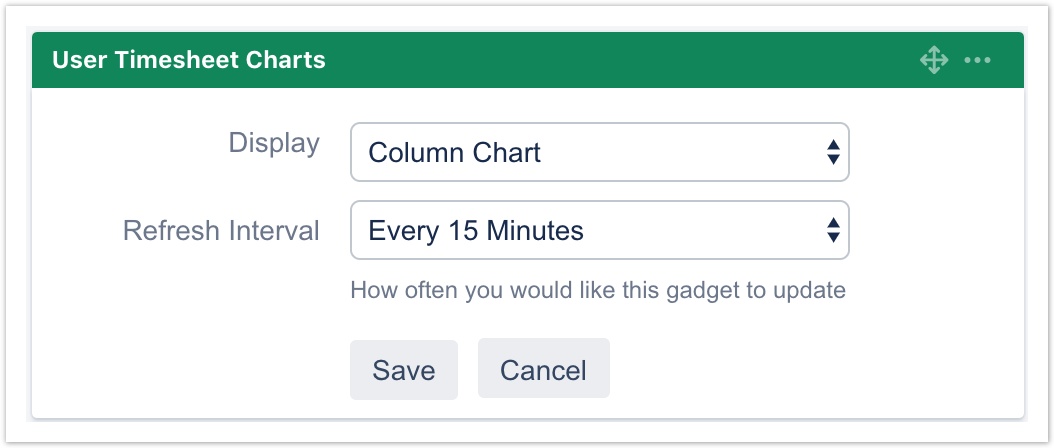1054x448 pixels.
Task: Save the gadget configuration
Action: (x=403, y=370)
